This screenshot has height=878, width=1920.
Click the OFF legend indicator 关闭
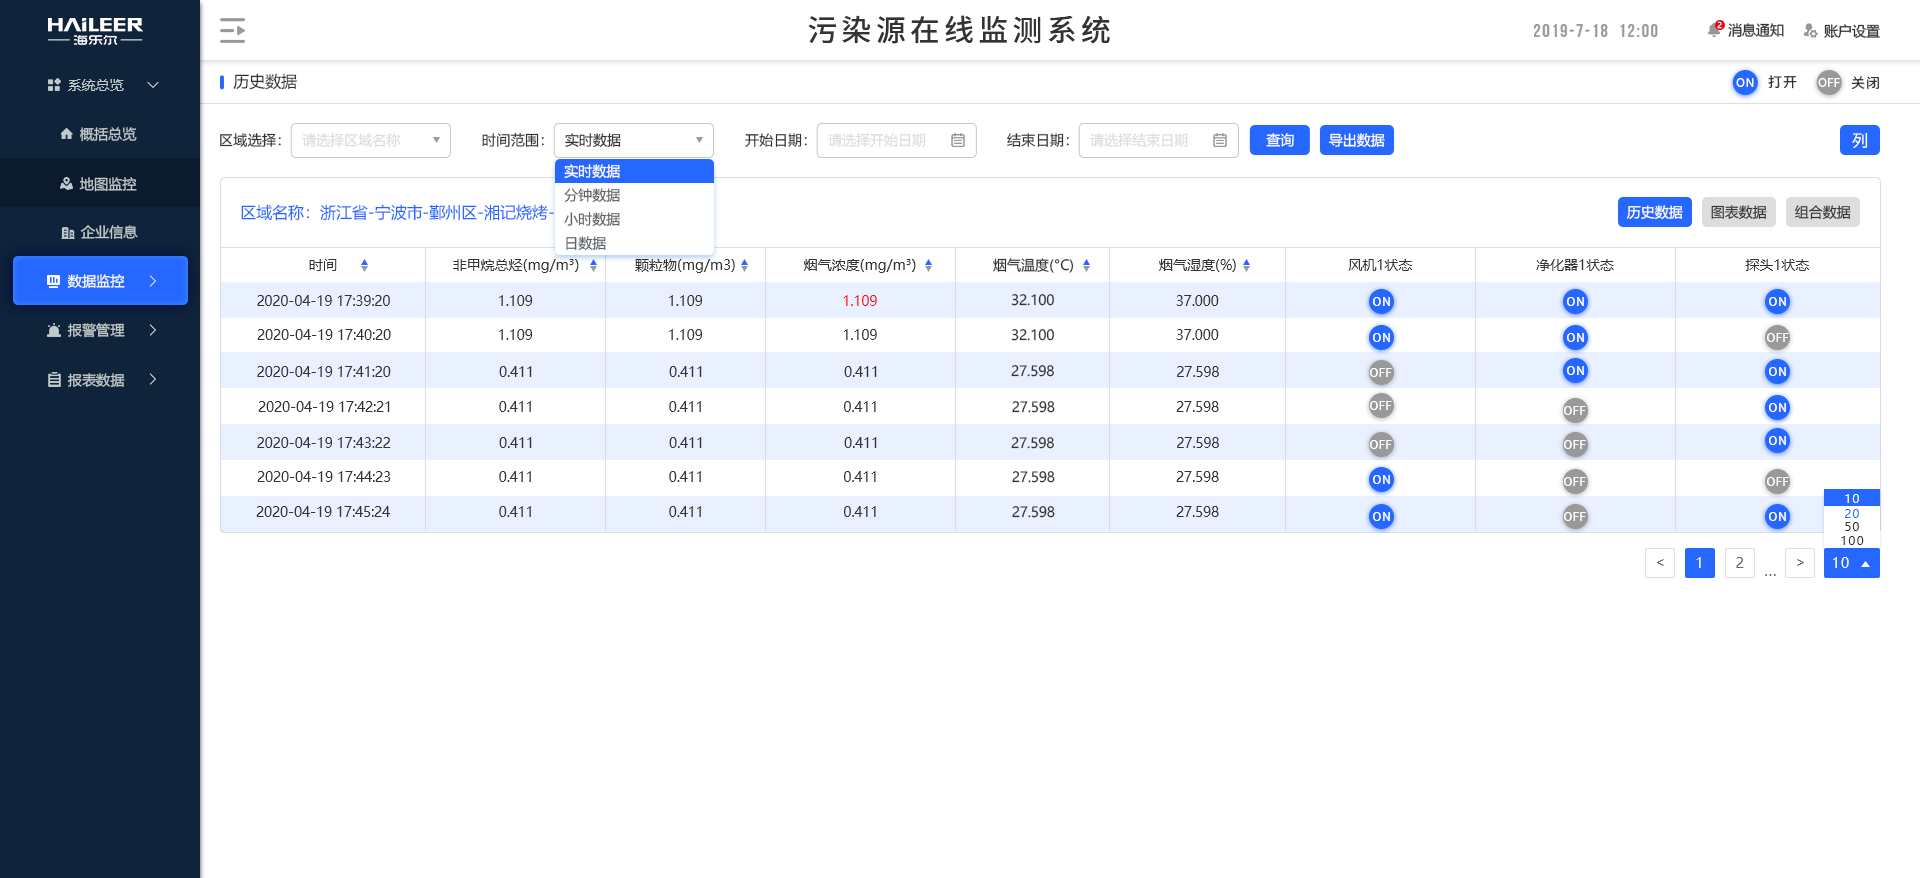tap(1829, 83)
